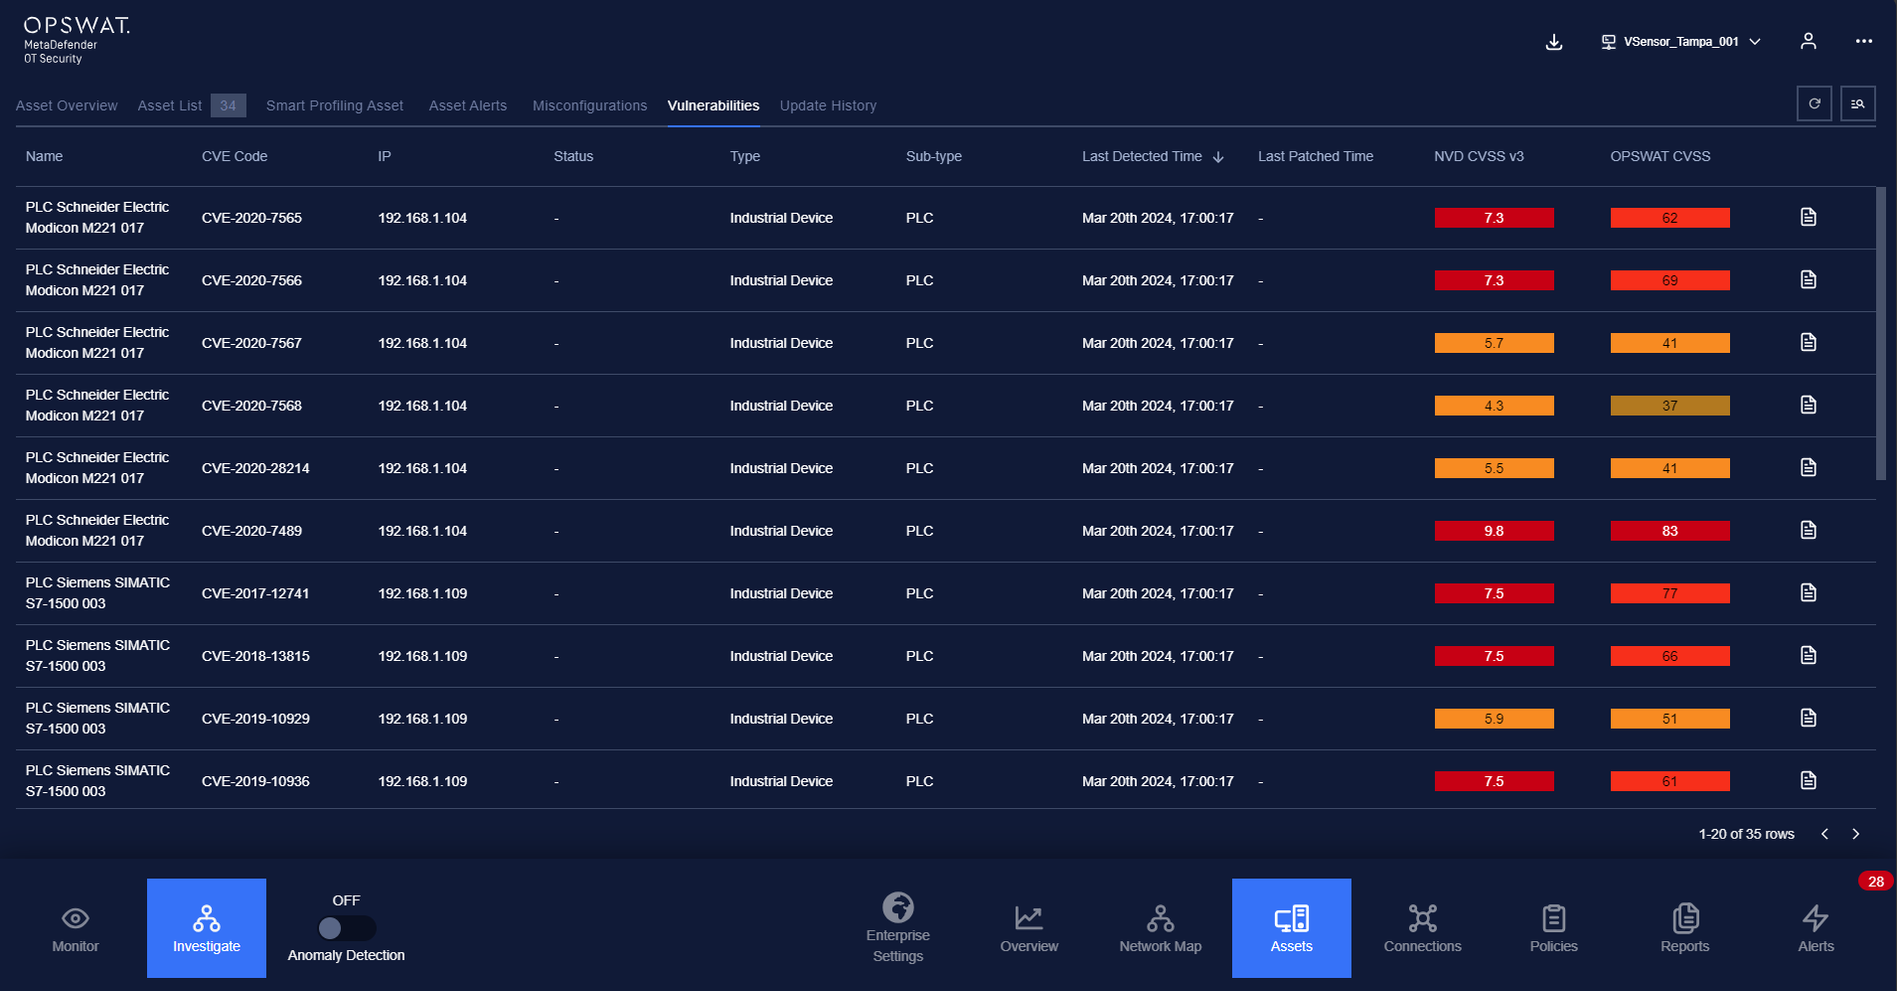Click CVE-2017-12741 code cell
This screenshot has width=1897, height=991.
coord(255,594)
